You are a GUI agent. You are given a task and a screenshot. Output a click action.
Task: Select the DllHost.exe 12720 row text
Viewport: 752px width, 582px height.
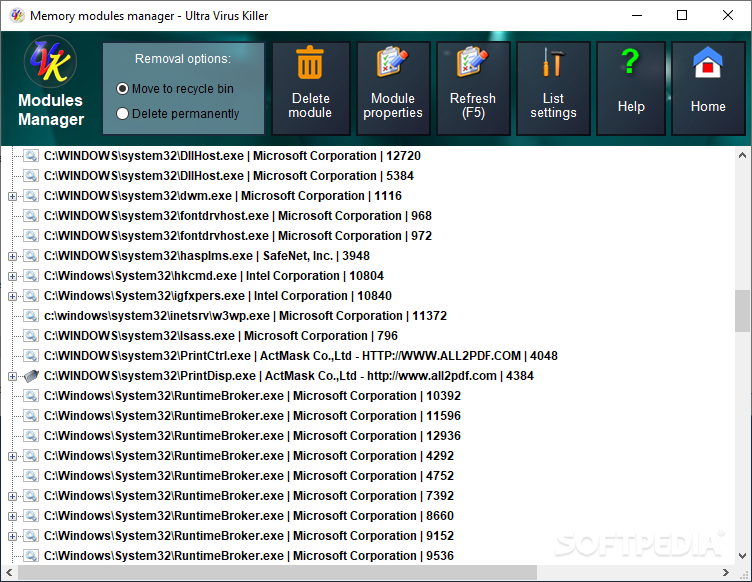pos(232,156)
